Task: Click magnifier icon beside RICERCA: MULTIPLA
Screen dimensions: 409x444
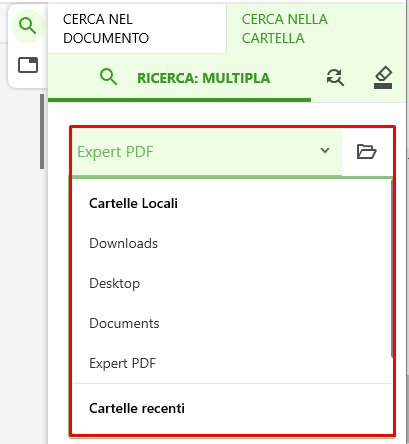Action: coord(108,77)
